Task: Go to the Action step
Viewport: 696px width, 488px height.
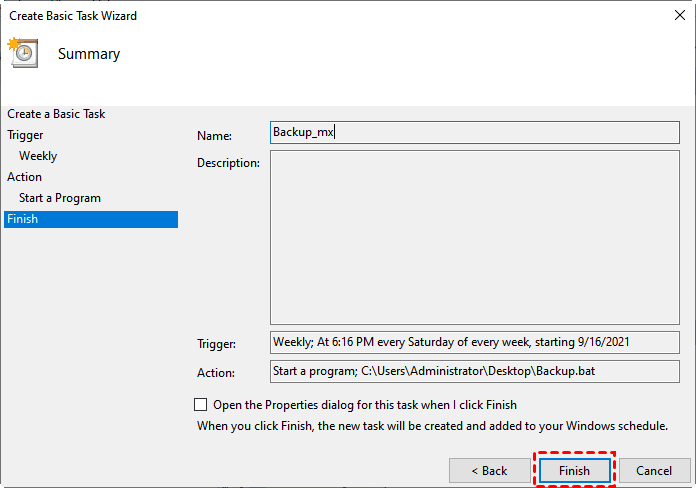Action: click(25, 177)
